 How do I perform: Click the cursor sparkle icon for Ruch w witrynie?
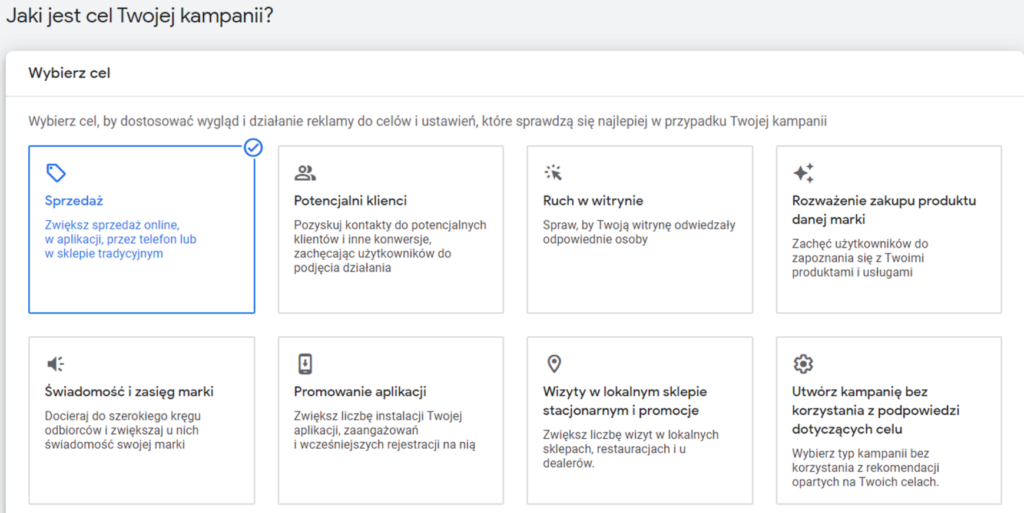point(553,173)
